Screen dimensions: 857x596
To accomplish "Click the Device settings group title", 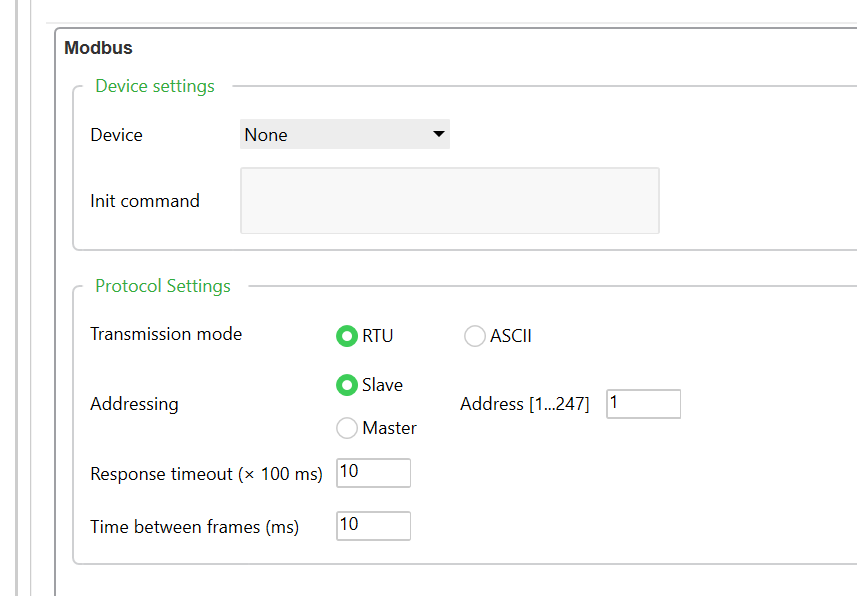I will [155, 86].
